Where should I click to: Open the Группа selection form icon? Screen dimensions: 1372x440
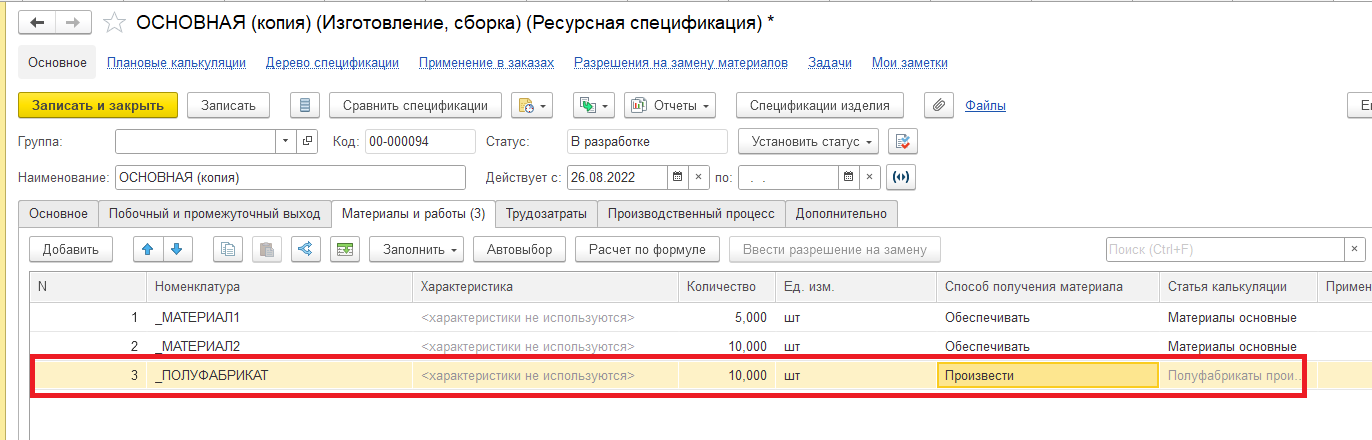click(x=307, y=141)
